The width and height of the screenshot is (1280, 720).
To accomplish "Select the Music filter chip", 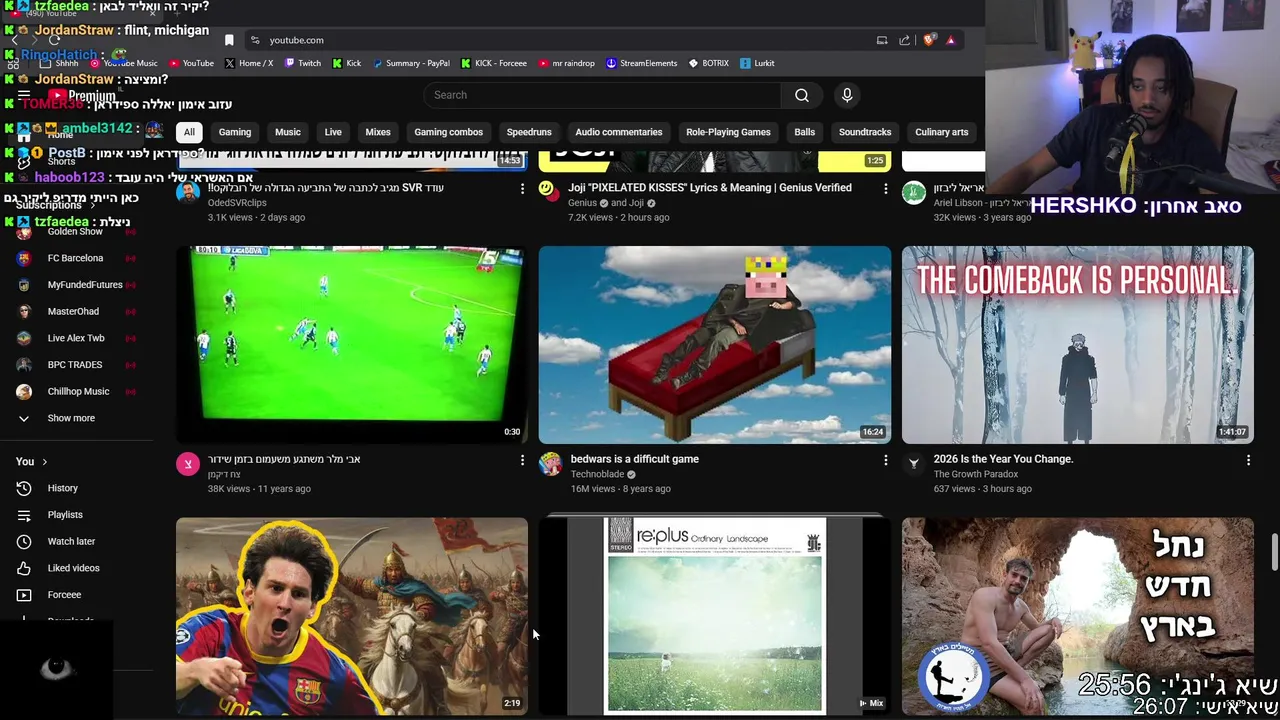I will [288, 132].
